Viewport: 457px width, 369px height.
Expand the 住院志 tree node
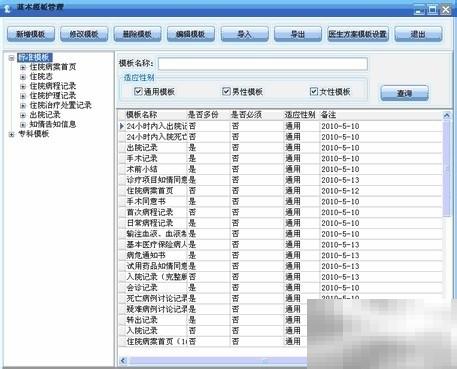click(x=23, y=77)
